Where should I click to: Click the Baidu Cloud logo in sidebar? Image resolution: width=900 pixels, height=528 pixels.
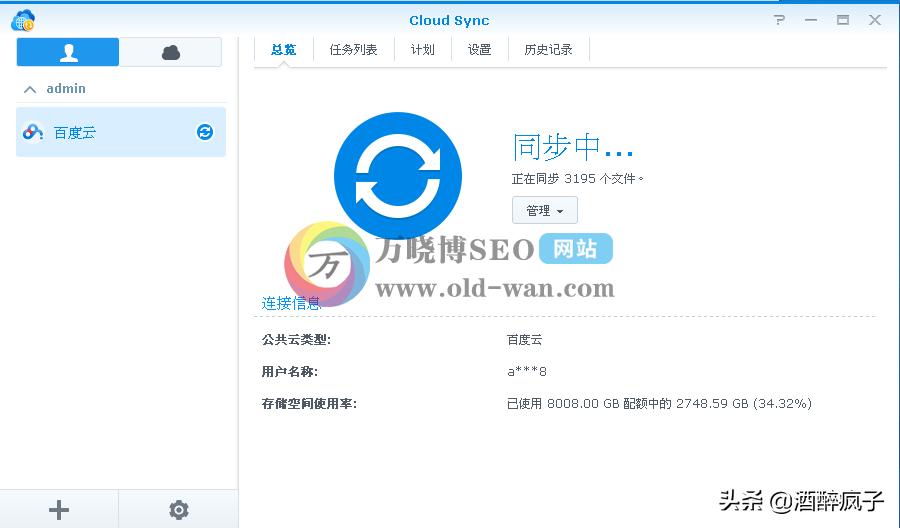point(33,132)
